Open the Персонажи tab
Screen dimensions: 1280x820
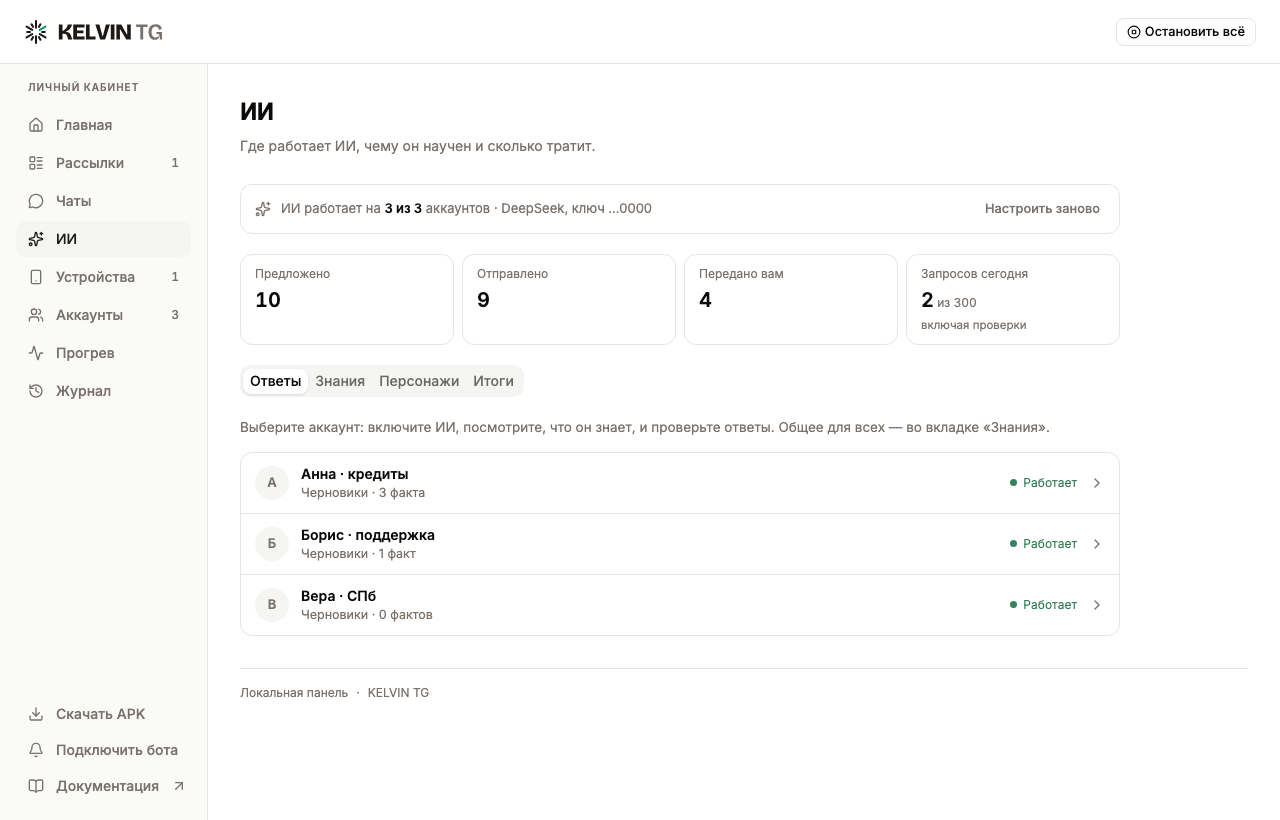pos(419,381)
